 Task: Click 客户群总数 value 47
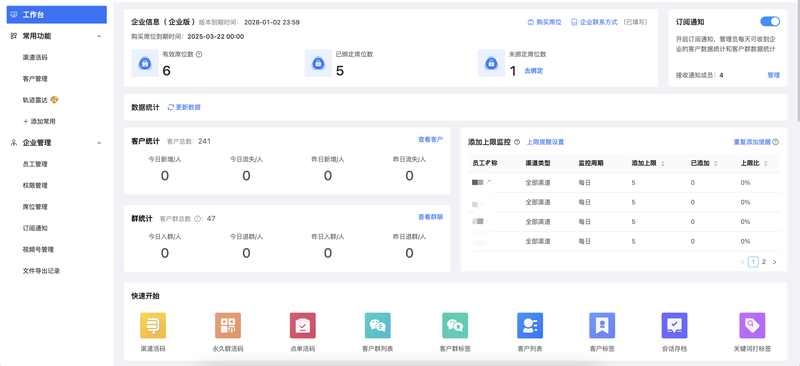point(211,219)
